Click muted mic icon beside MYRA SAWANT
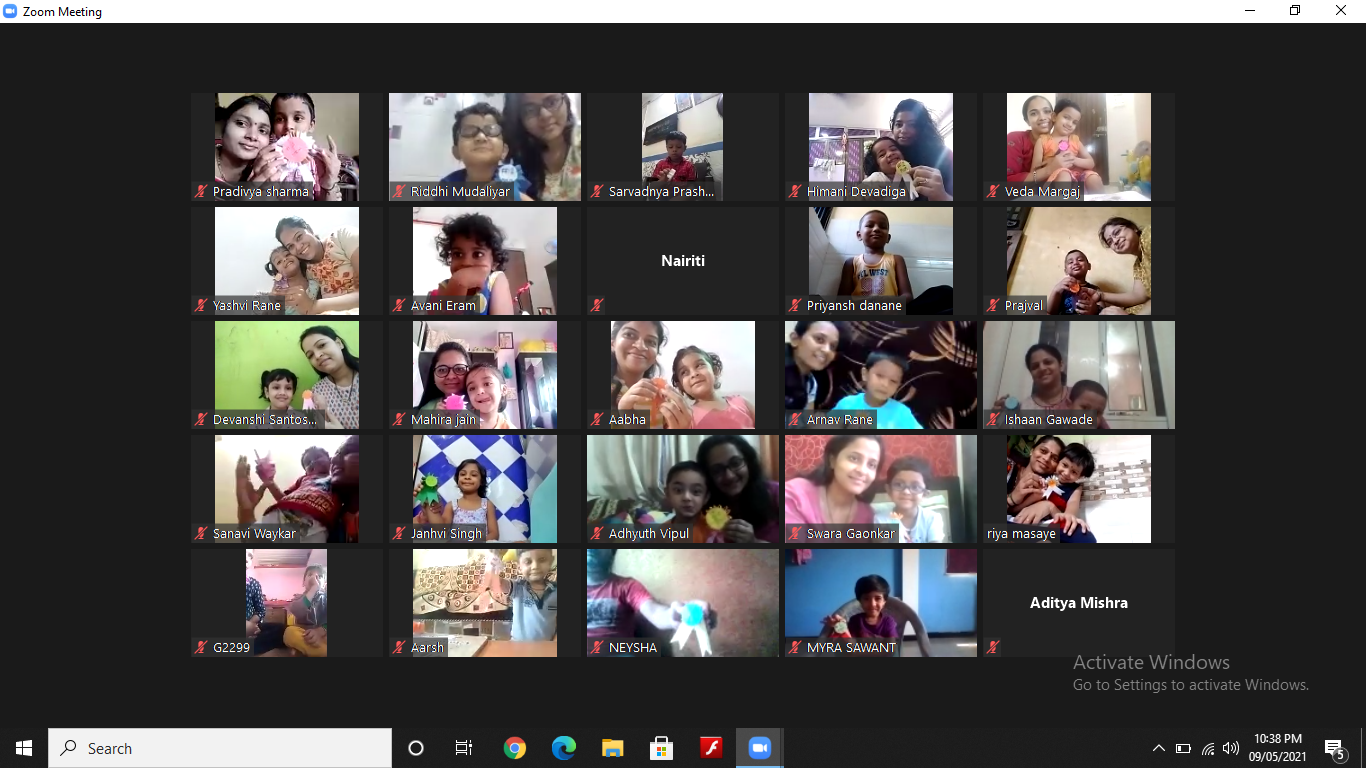Viewport: 1366px width, 768px height. click(x=795, y=647)
